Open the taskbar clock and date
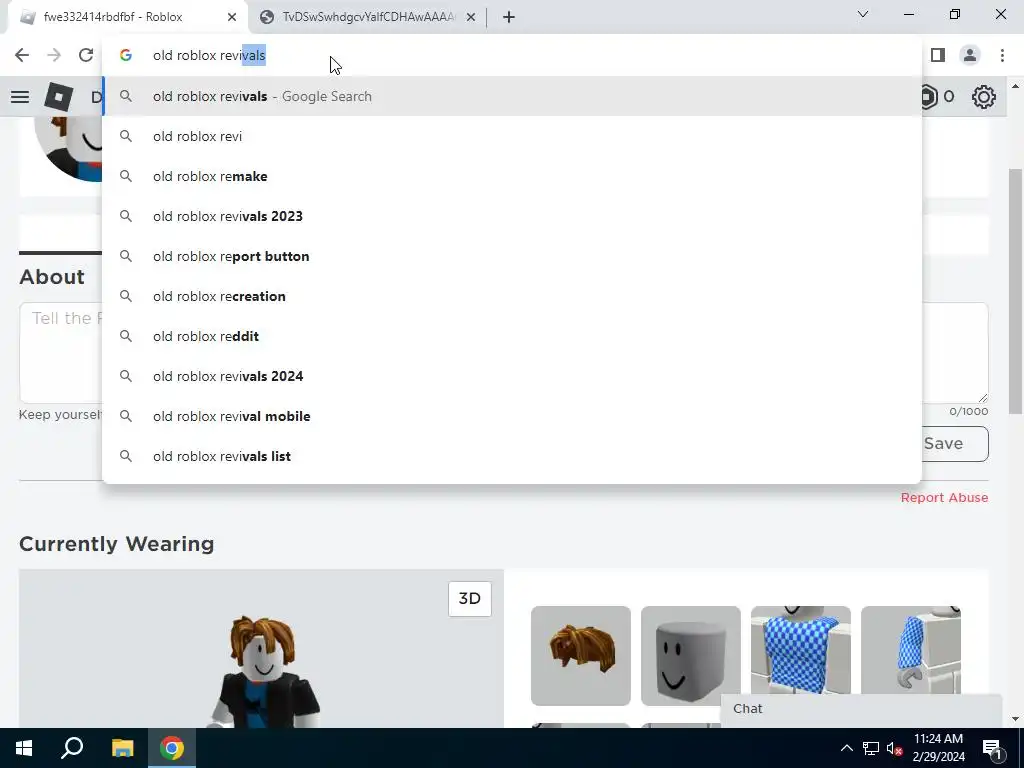Image resolution: width=1024 pixels, height=768 pixels. click(x=938, y=748)
